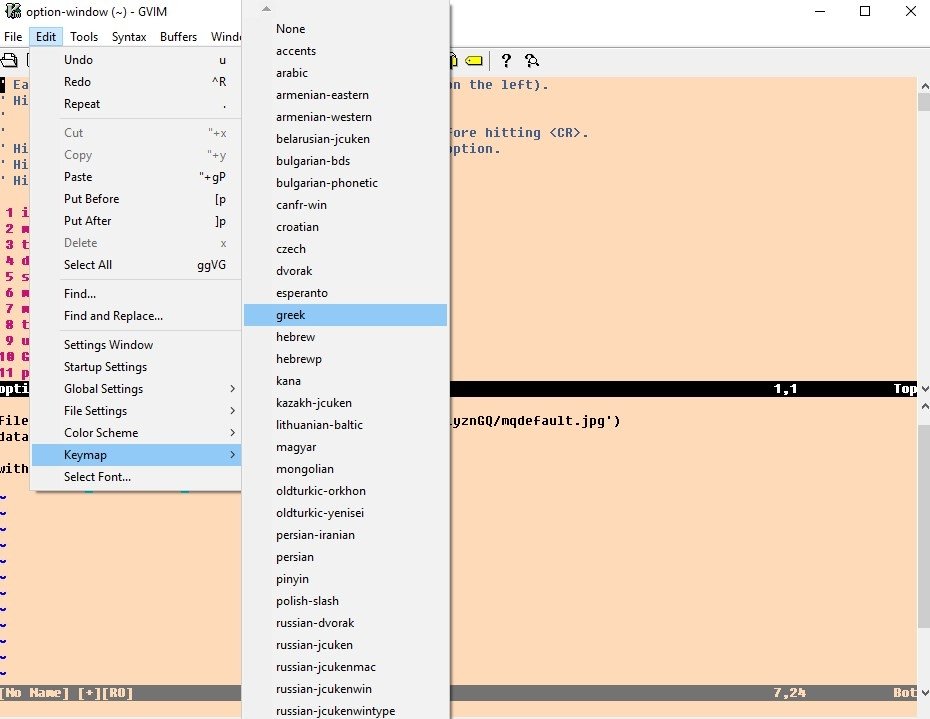Select esperanto keymap
930x719 pixels.
[x=345, y=292]
